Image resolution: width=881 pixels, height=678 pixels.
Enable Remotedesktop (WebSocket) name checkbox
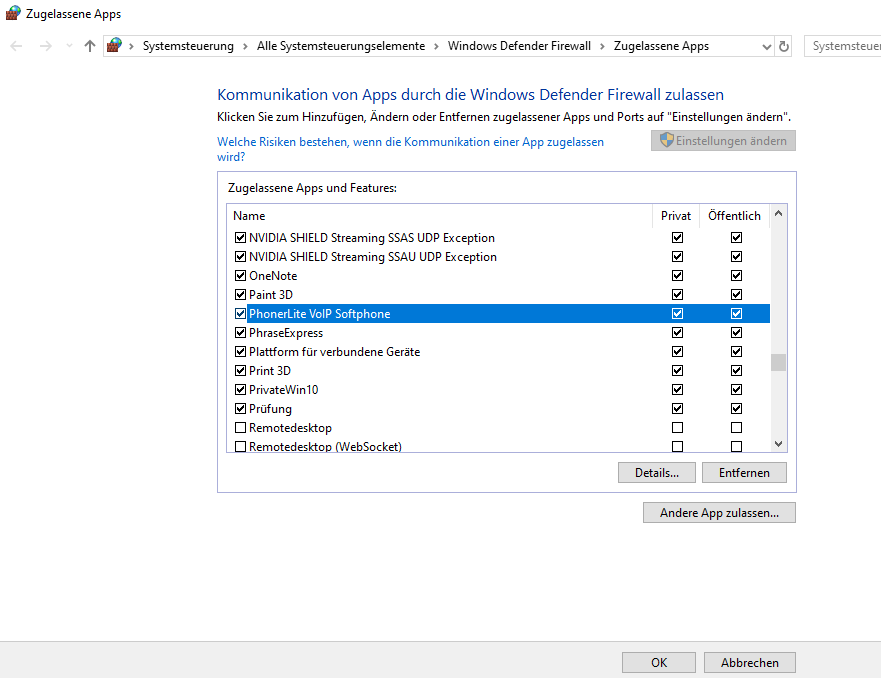click(240, 447)
